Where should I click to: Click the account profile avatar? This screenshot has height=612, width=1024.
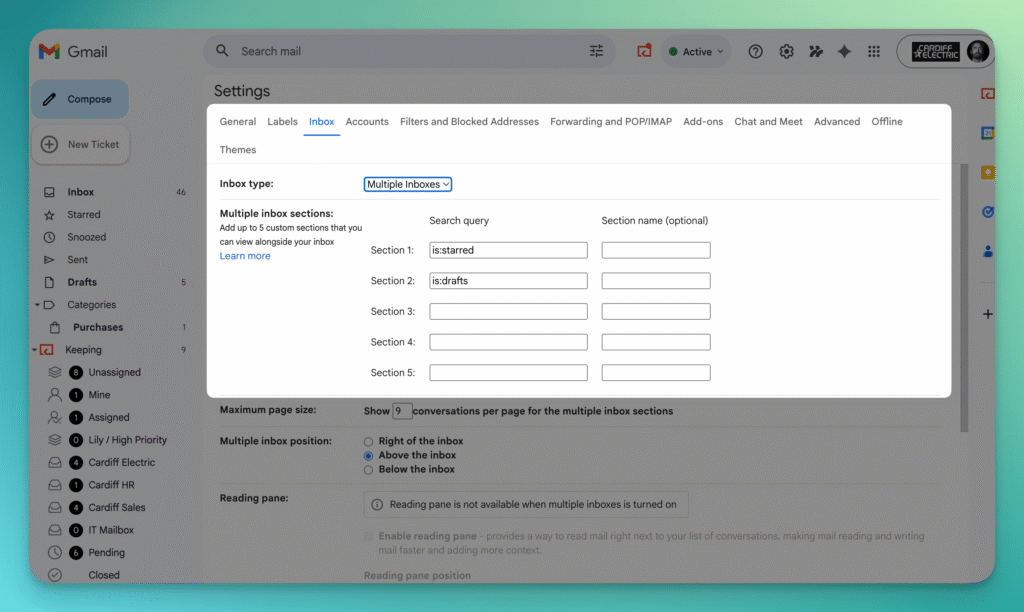tap(978, 52)
